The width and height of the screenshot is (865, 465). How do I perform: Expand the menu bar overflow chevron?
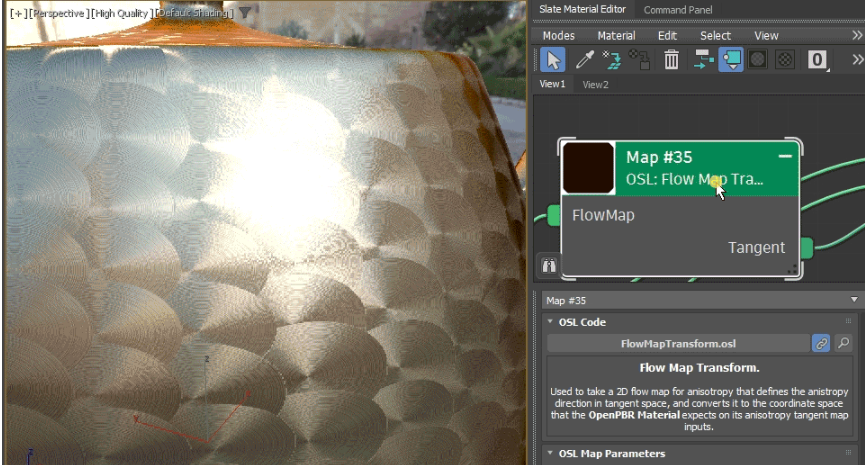857,35
